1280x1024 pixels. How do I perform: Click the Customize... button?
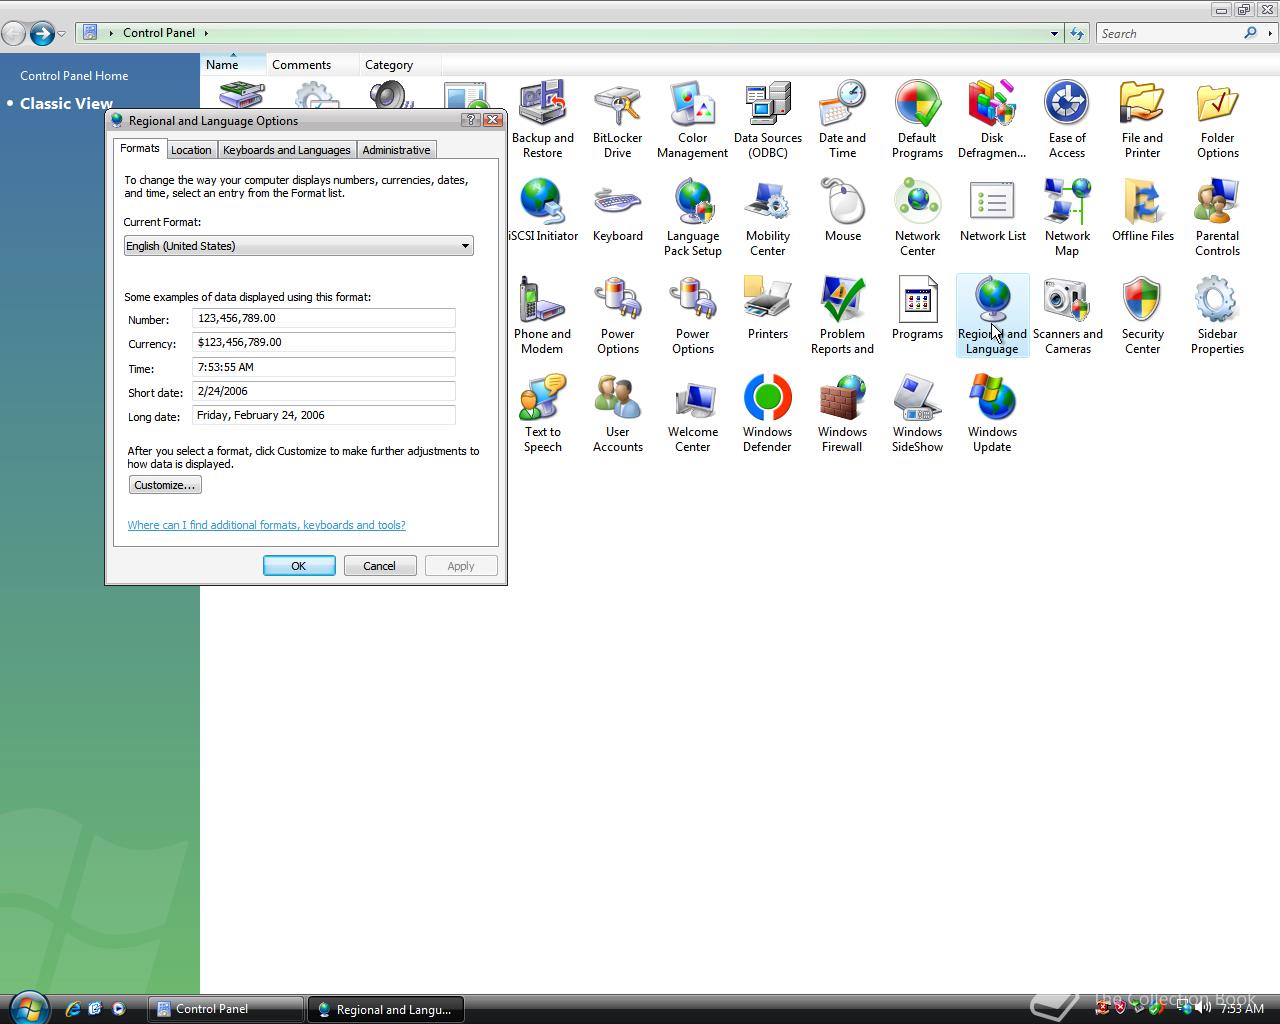tap(165, 485)
